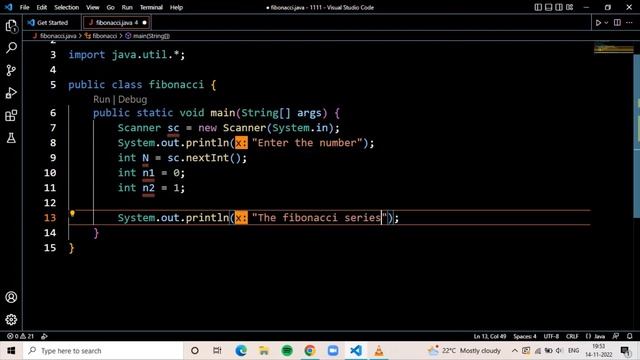Screen dimensions: 640x360
Task: Open the Manage gear icon
Action: [11, 319]
